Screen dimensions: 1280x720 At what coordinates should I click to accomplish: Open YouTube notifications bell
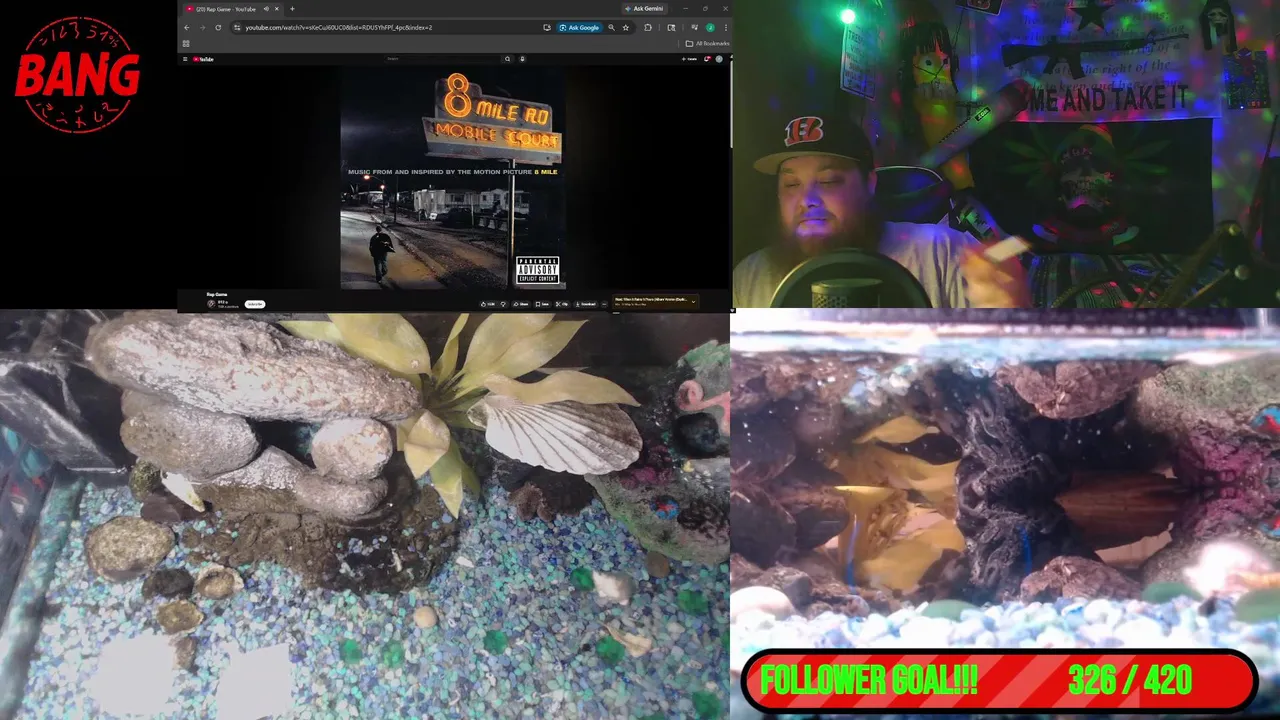(707, 59)
